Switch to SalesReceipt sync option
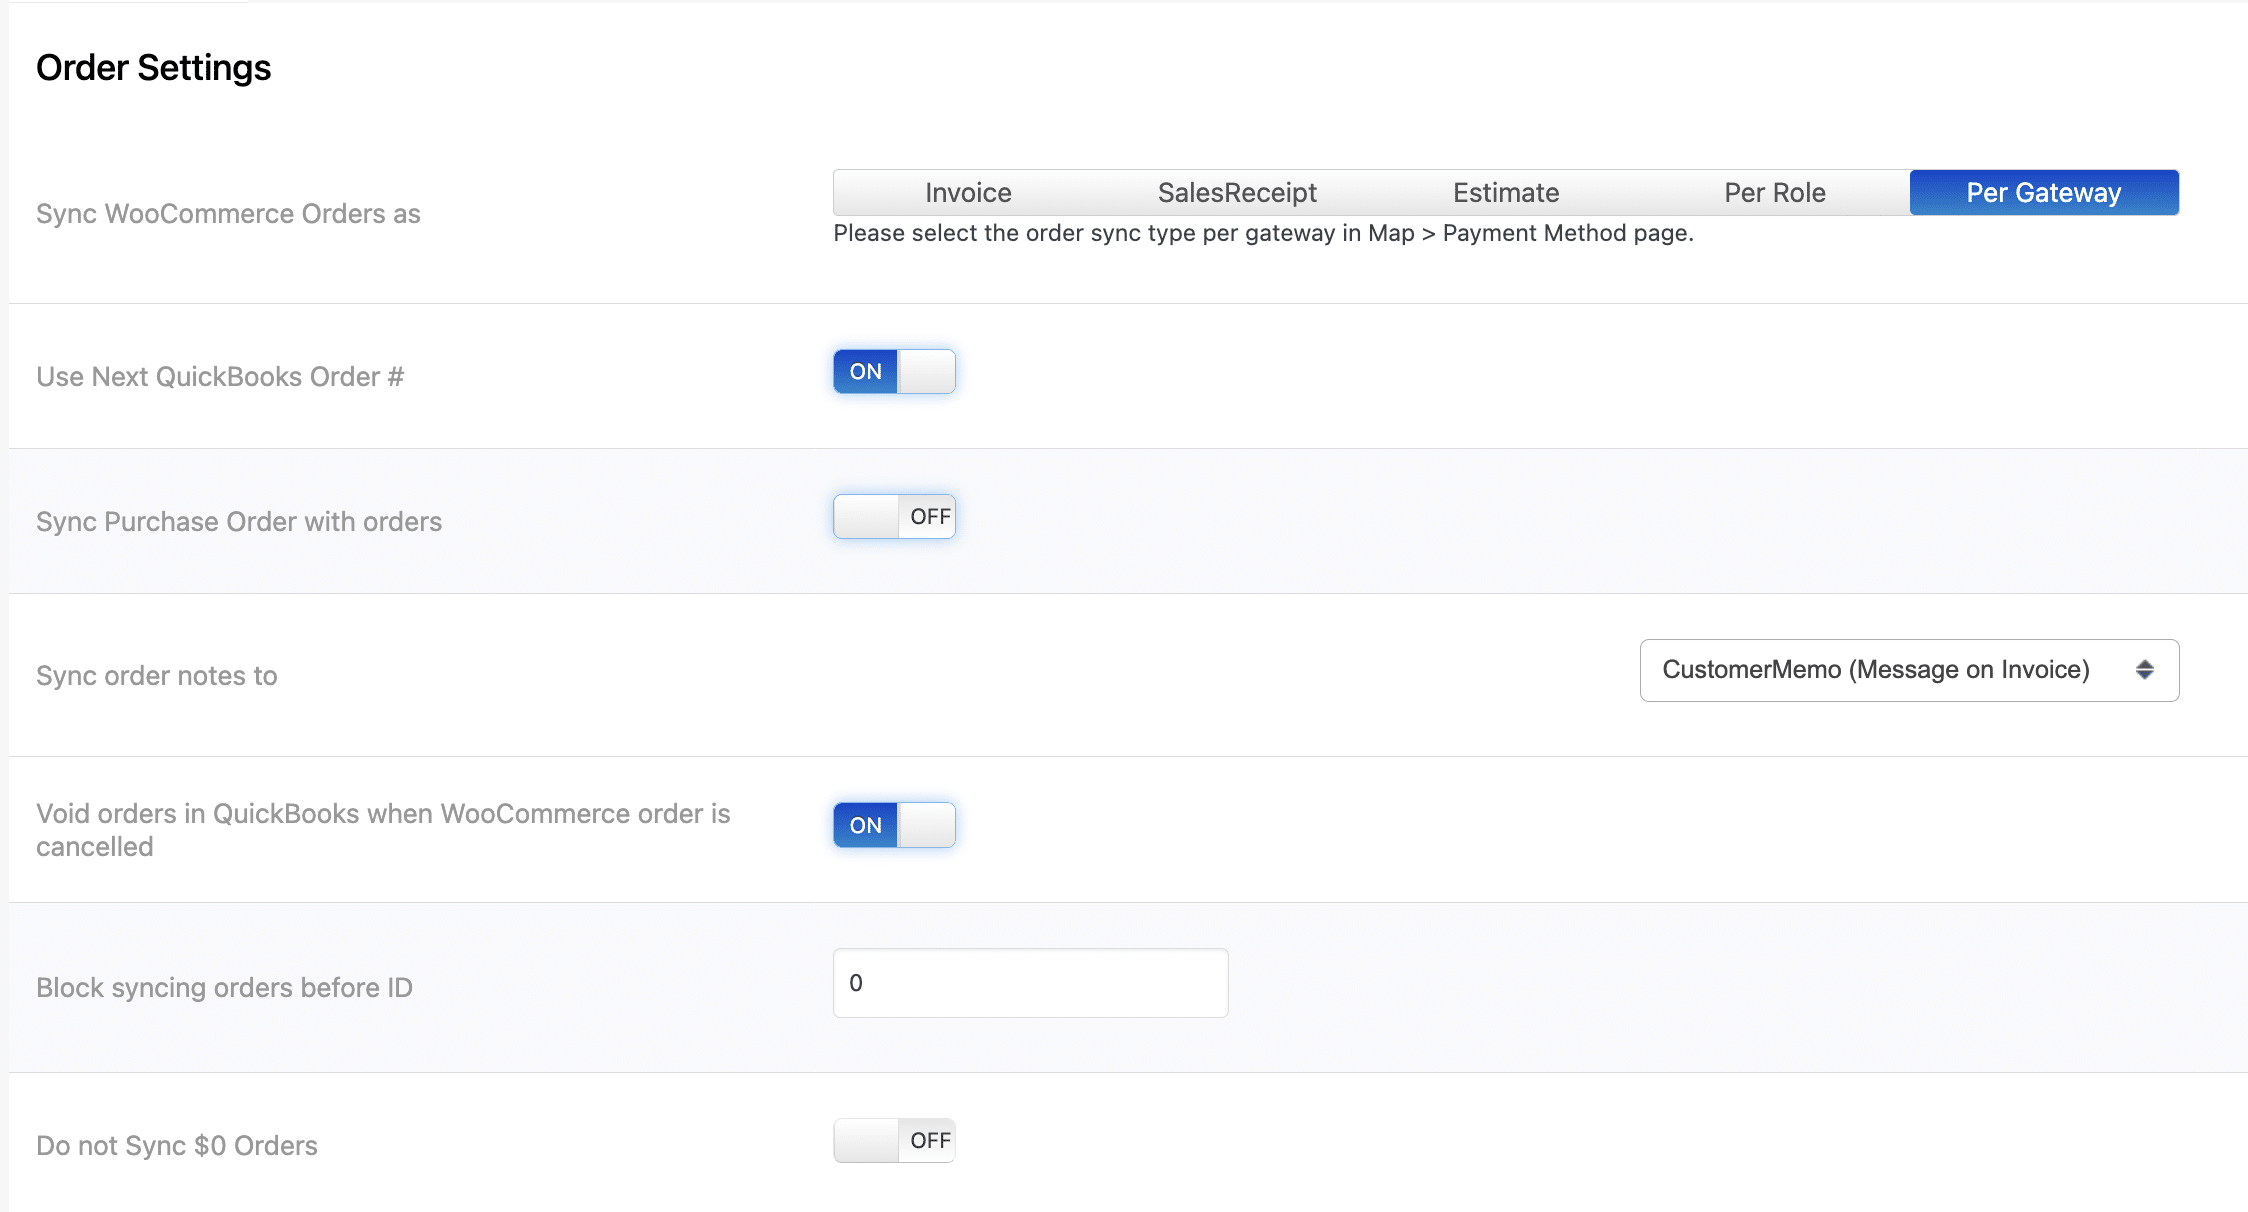 click(1236, 192)
